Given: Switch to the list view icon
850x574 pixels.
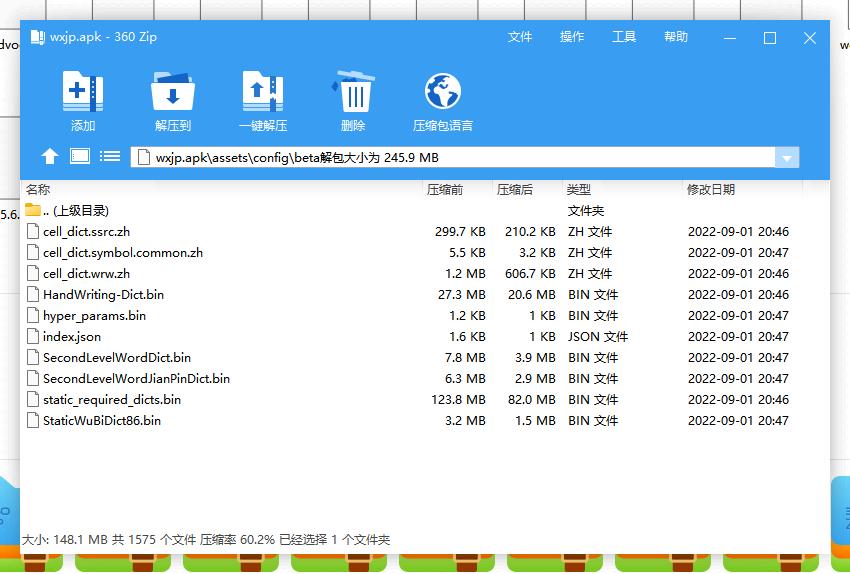Looking at the screenshot, I should [x=110, y=157].
